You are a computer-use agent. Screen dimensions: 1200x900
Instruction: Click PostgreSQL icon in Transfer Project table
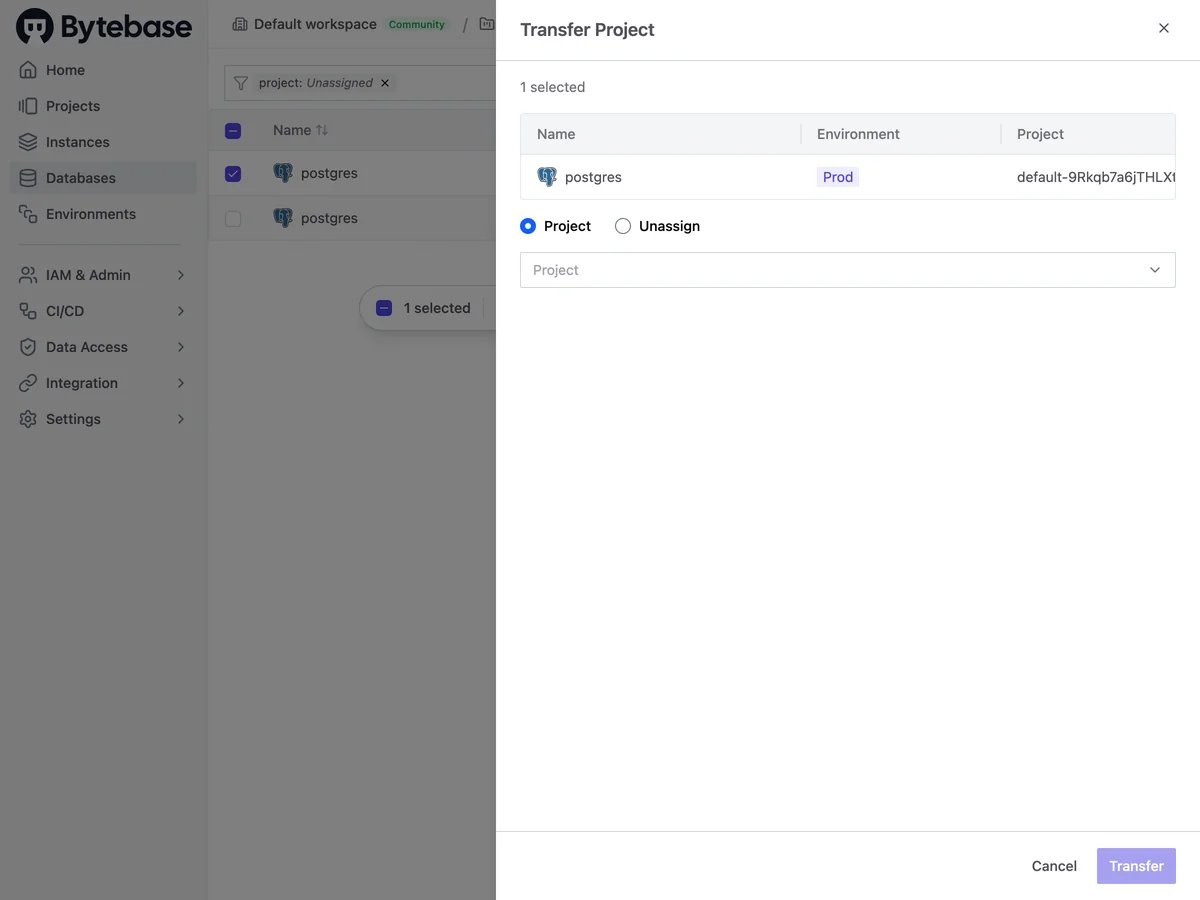[547, 177]
